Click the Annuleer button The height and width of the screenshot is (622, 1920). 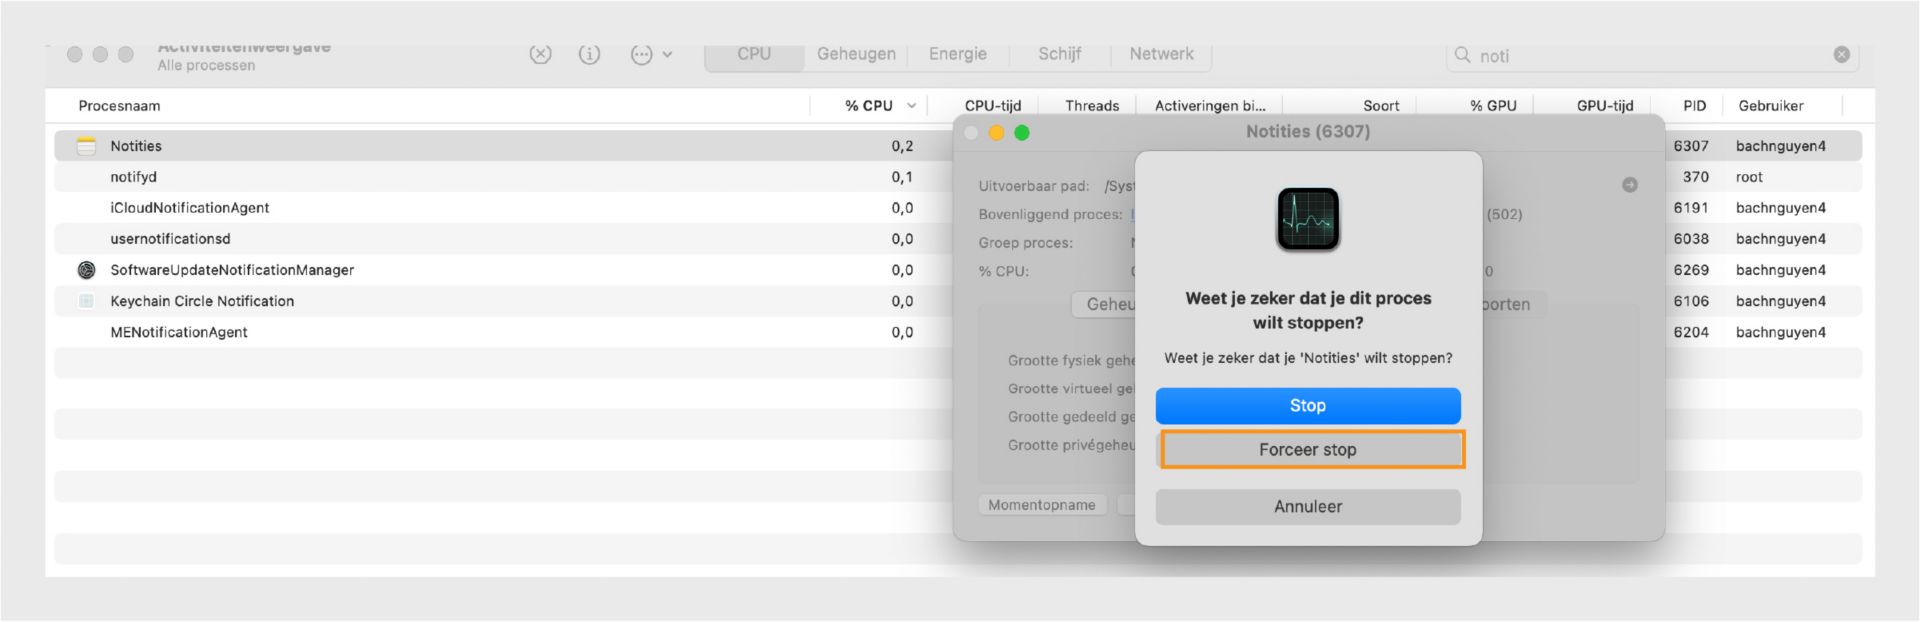(1308, 507)
